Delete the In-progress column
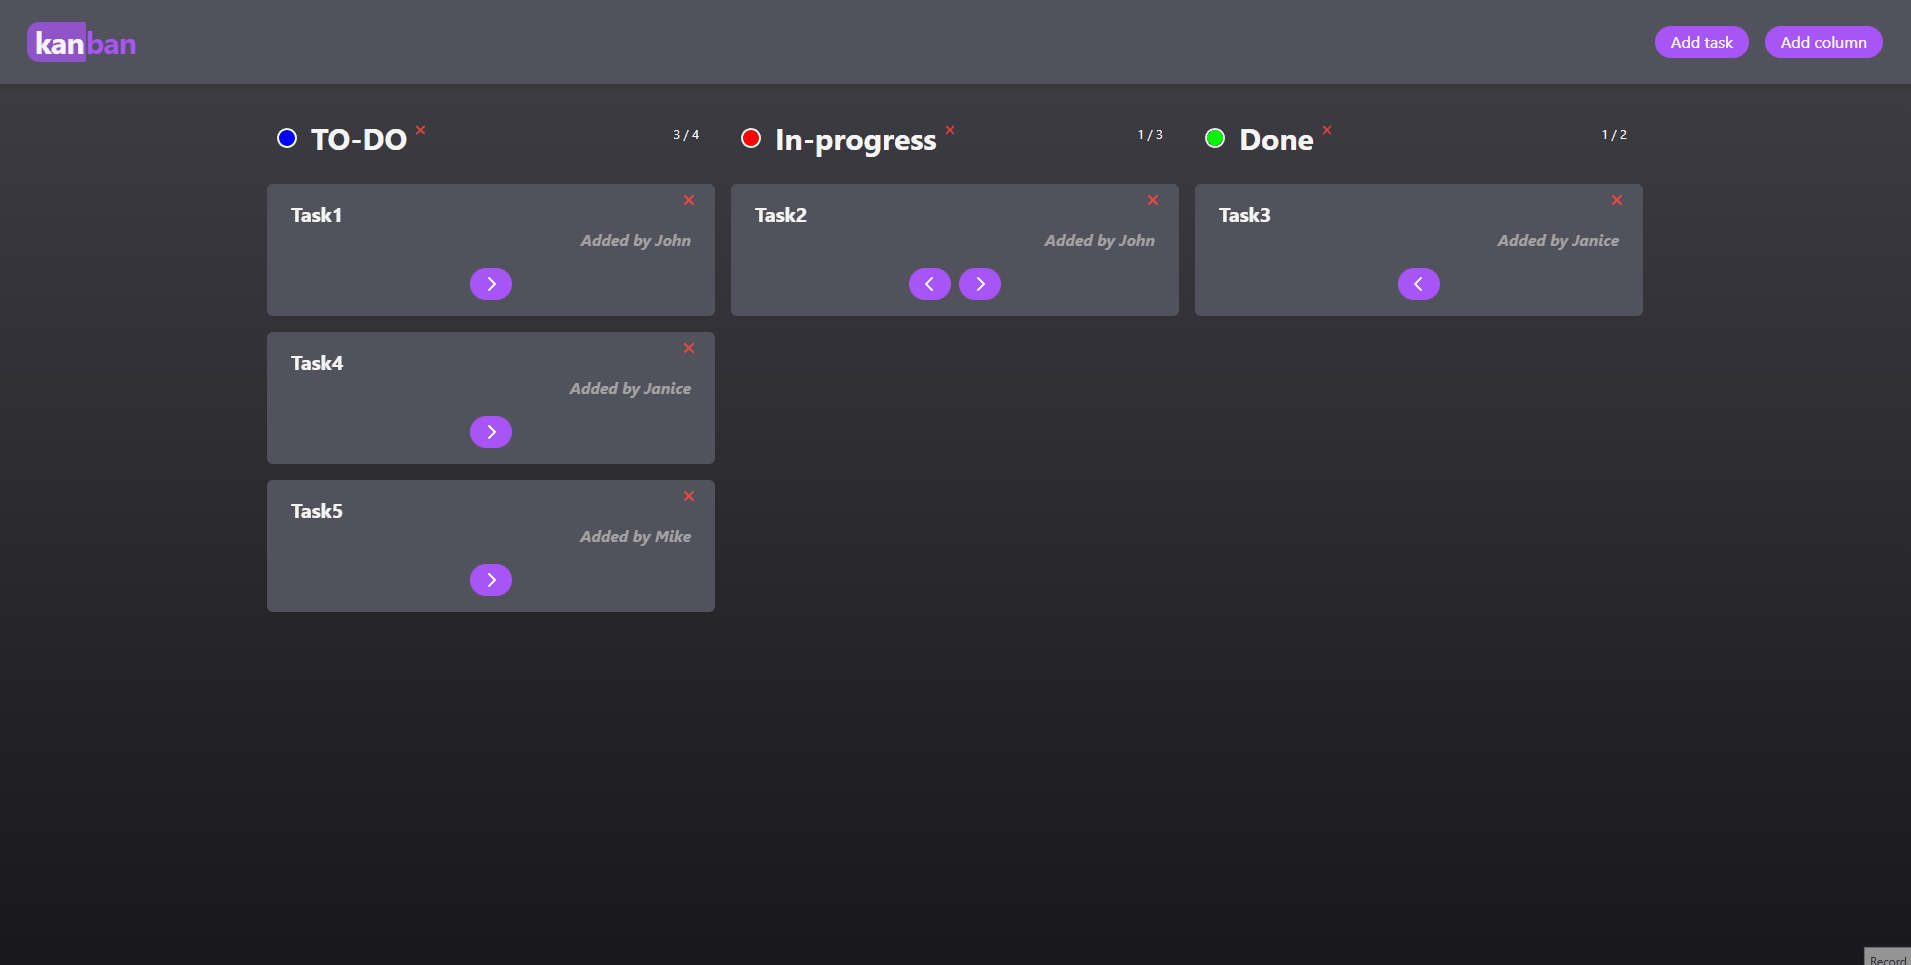Screen dimensions: 1911x965 [x=950, y=130]
